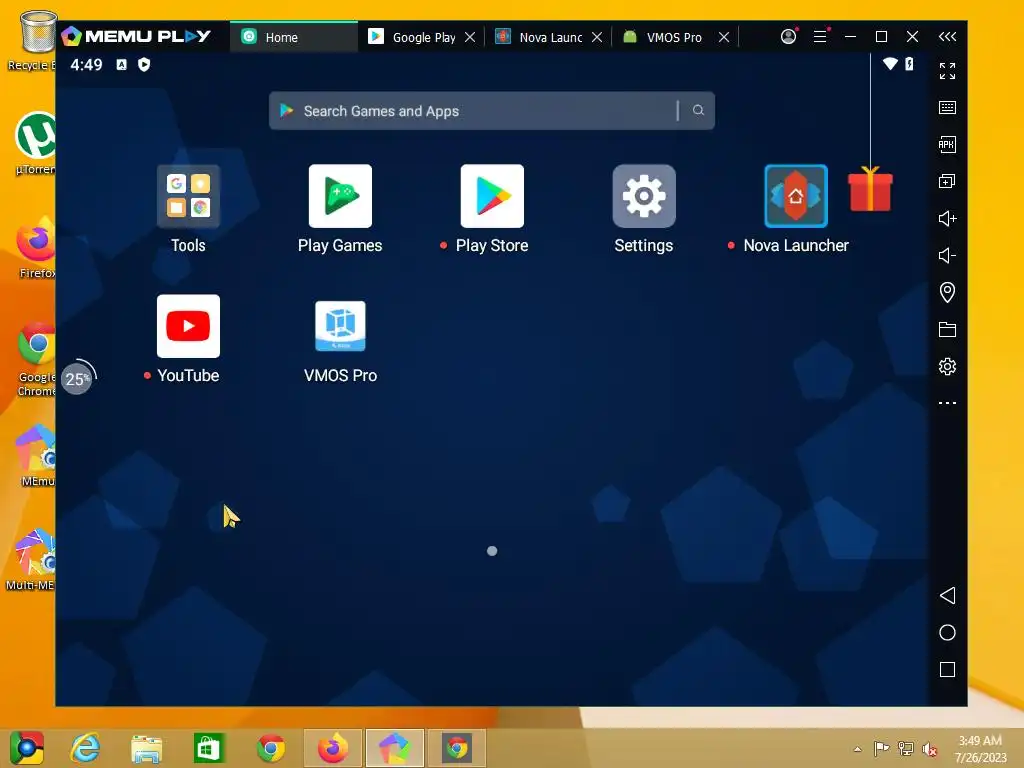Open the Play Store app
This screenshot has width=1024, height=768.
coord(492,196)
